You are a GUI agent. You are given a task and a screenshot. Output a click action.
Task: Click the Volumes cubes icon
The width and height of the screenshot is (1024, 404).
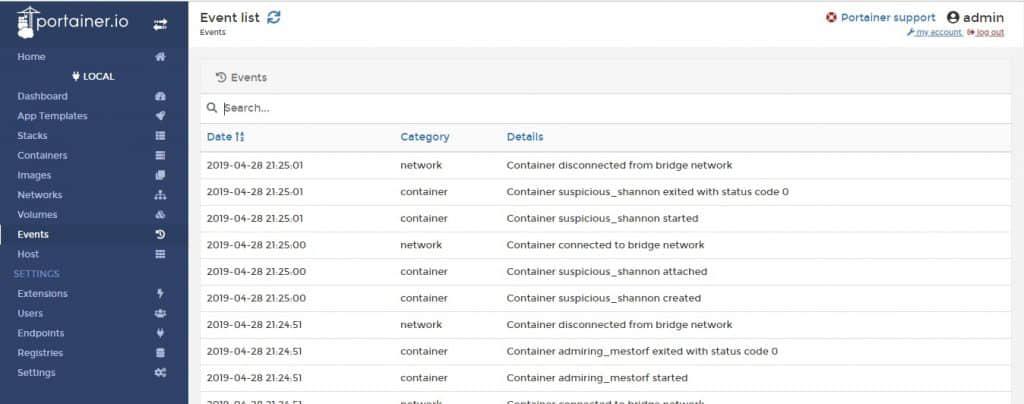160,215
